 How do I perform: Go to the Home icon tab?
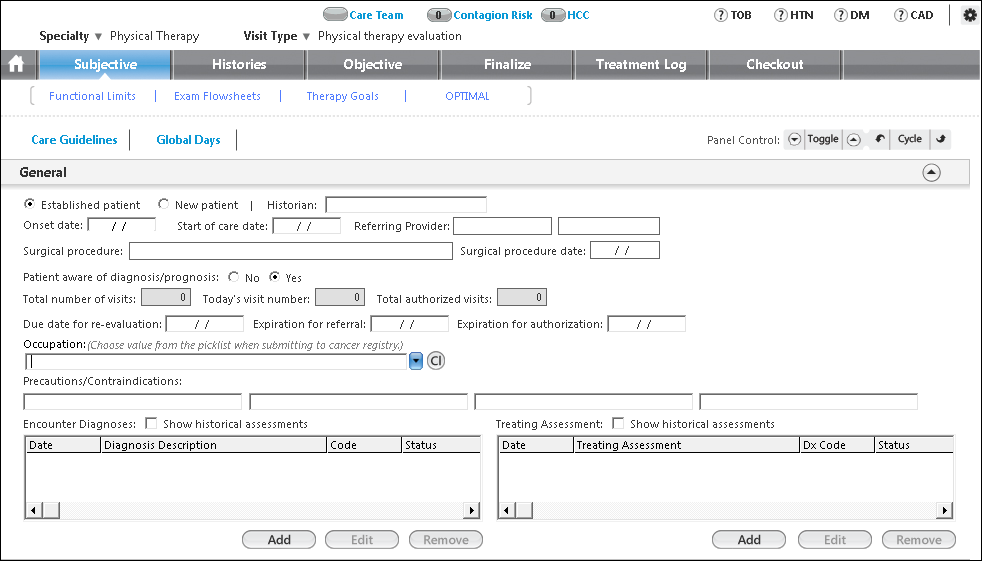click(x=16, y=64)
